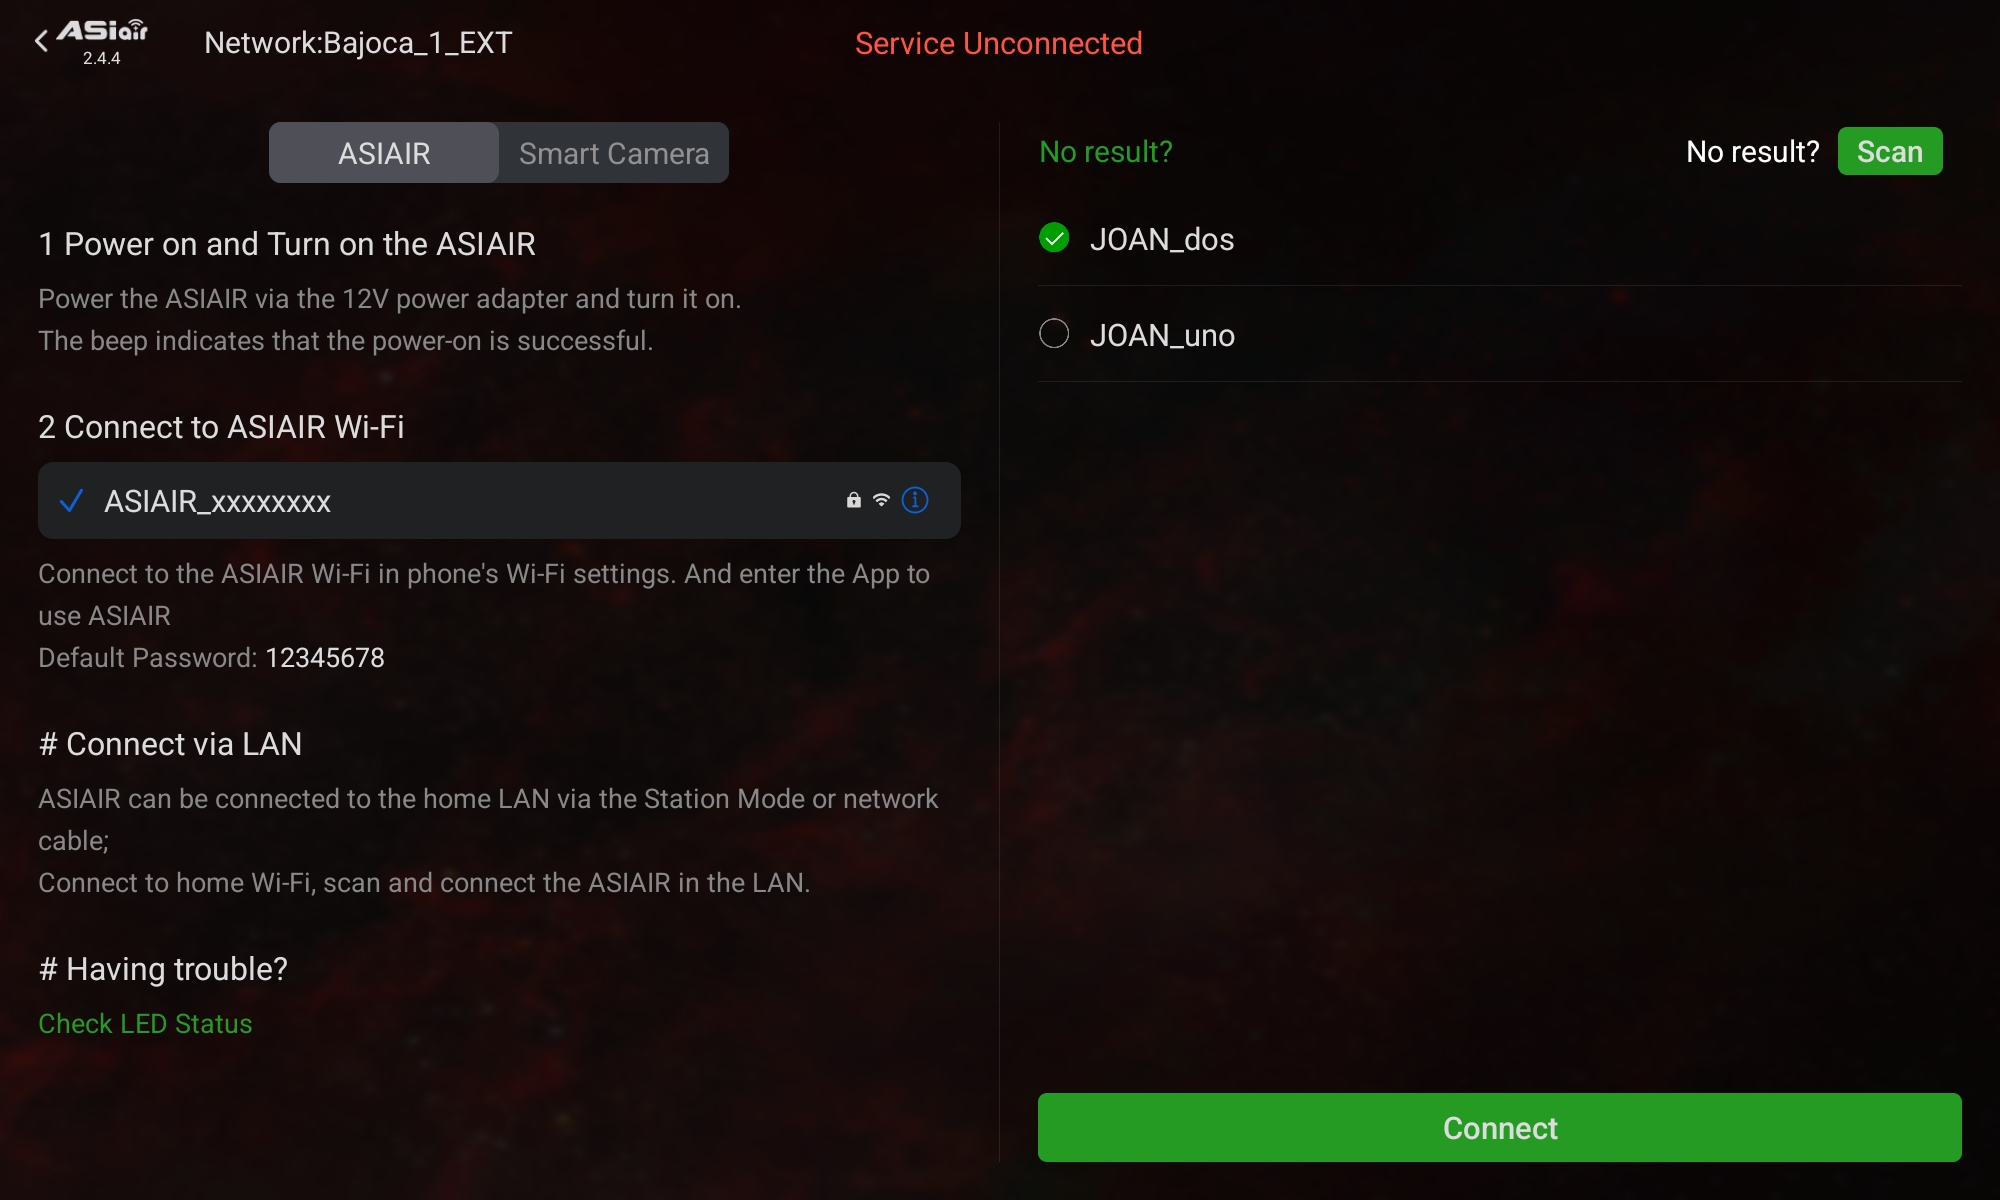2000x1200 pixels.
Task: Click the default password 12345678
Action: [325, 658]
